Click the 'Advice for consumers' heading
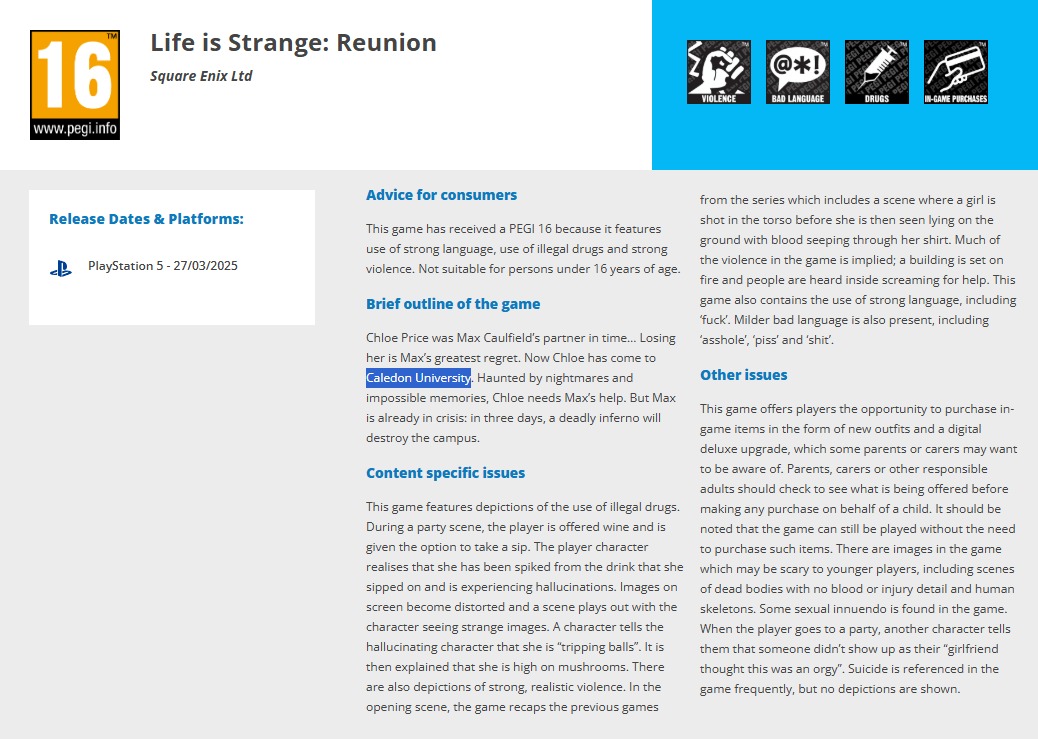The image size is (1038, 739). click(441, 195)
